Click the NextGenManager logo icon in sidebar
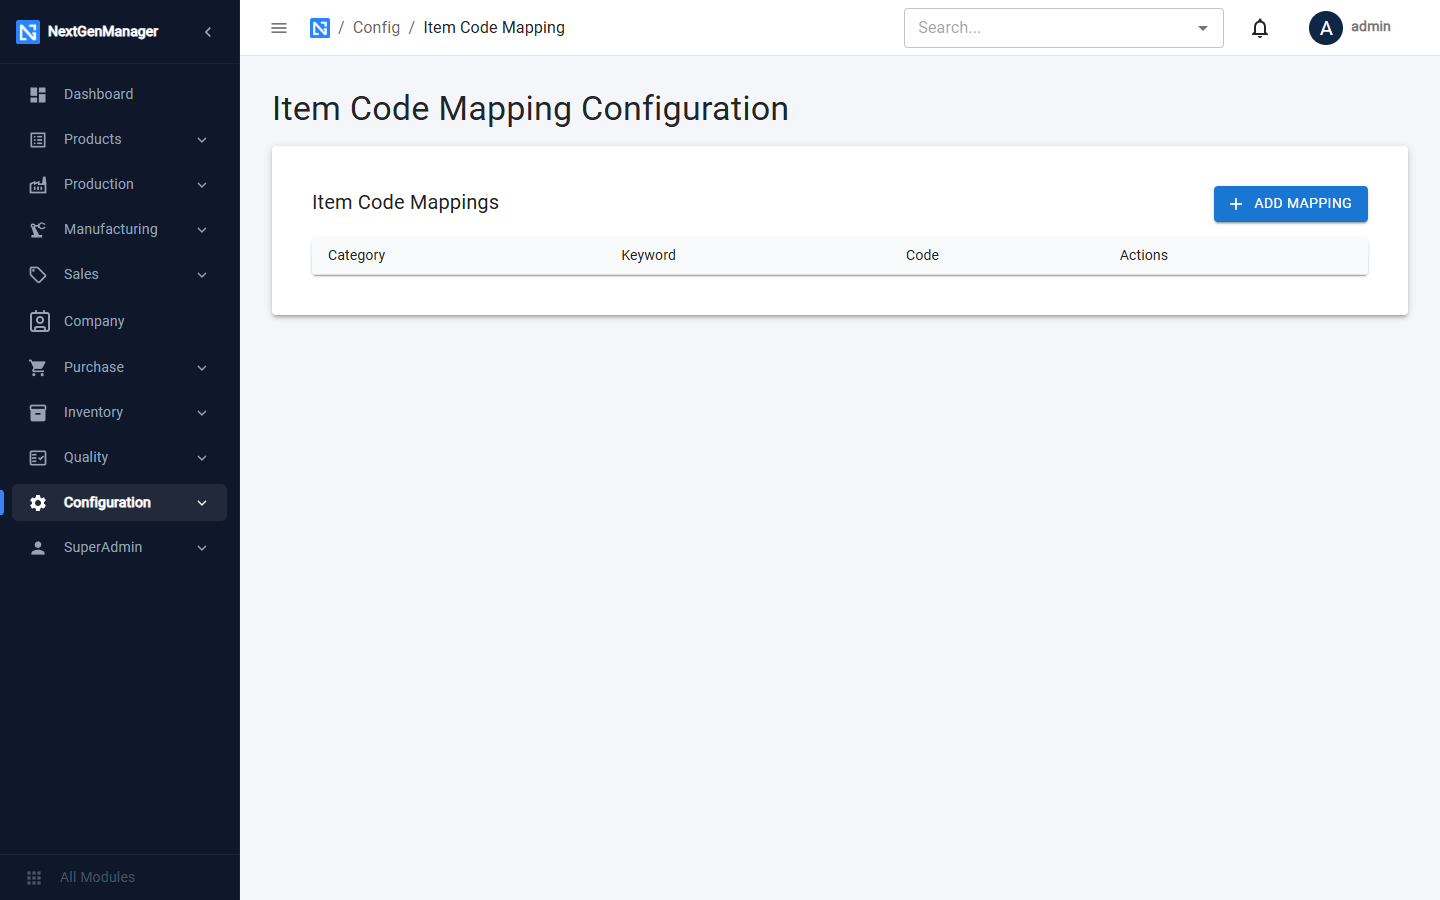This screenshot has height=900, width=1440. coord(28,32)
